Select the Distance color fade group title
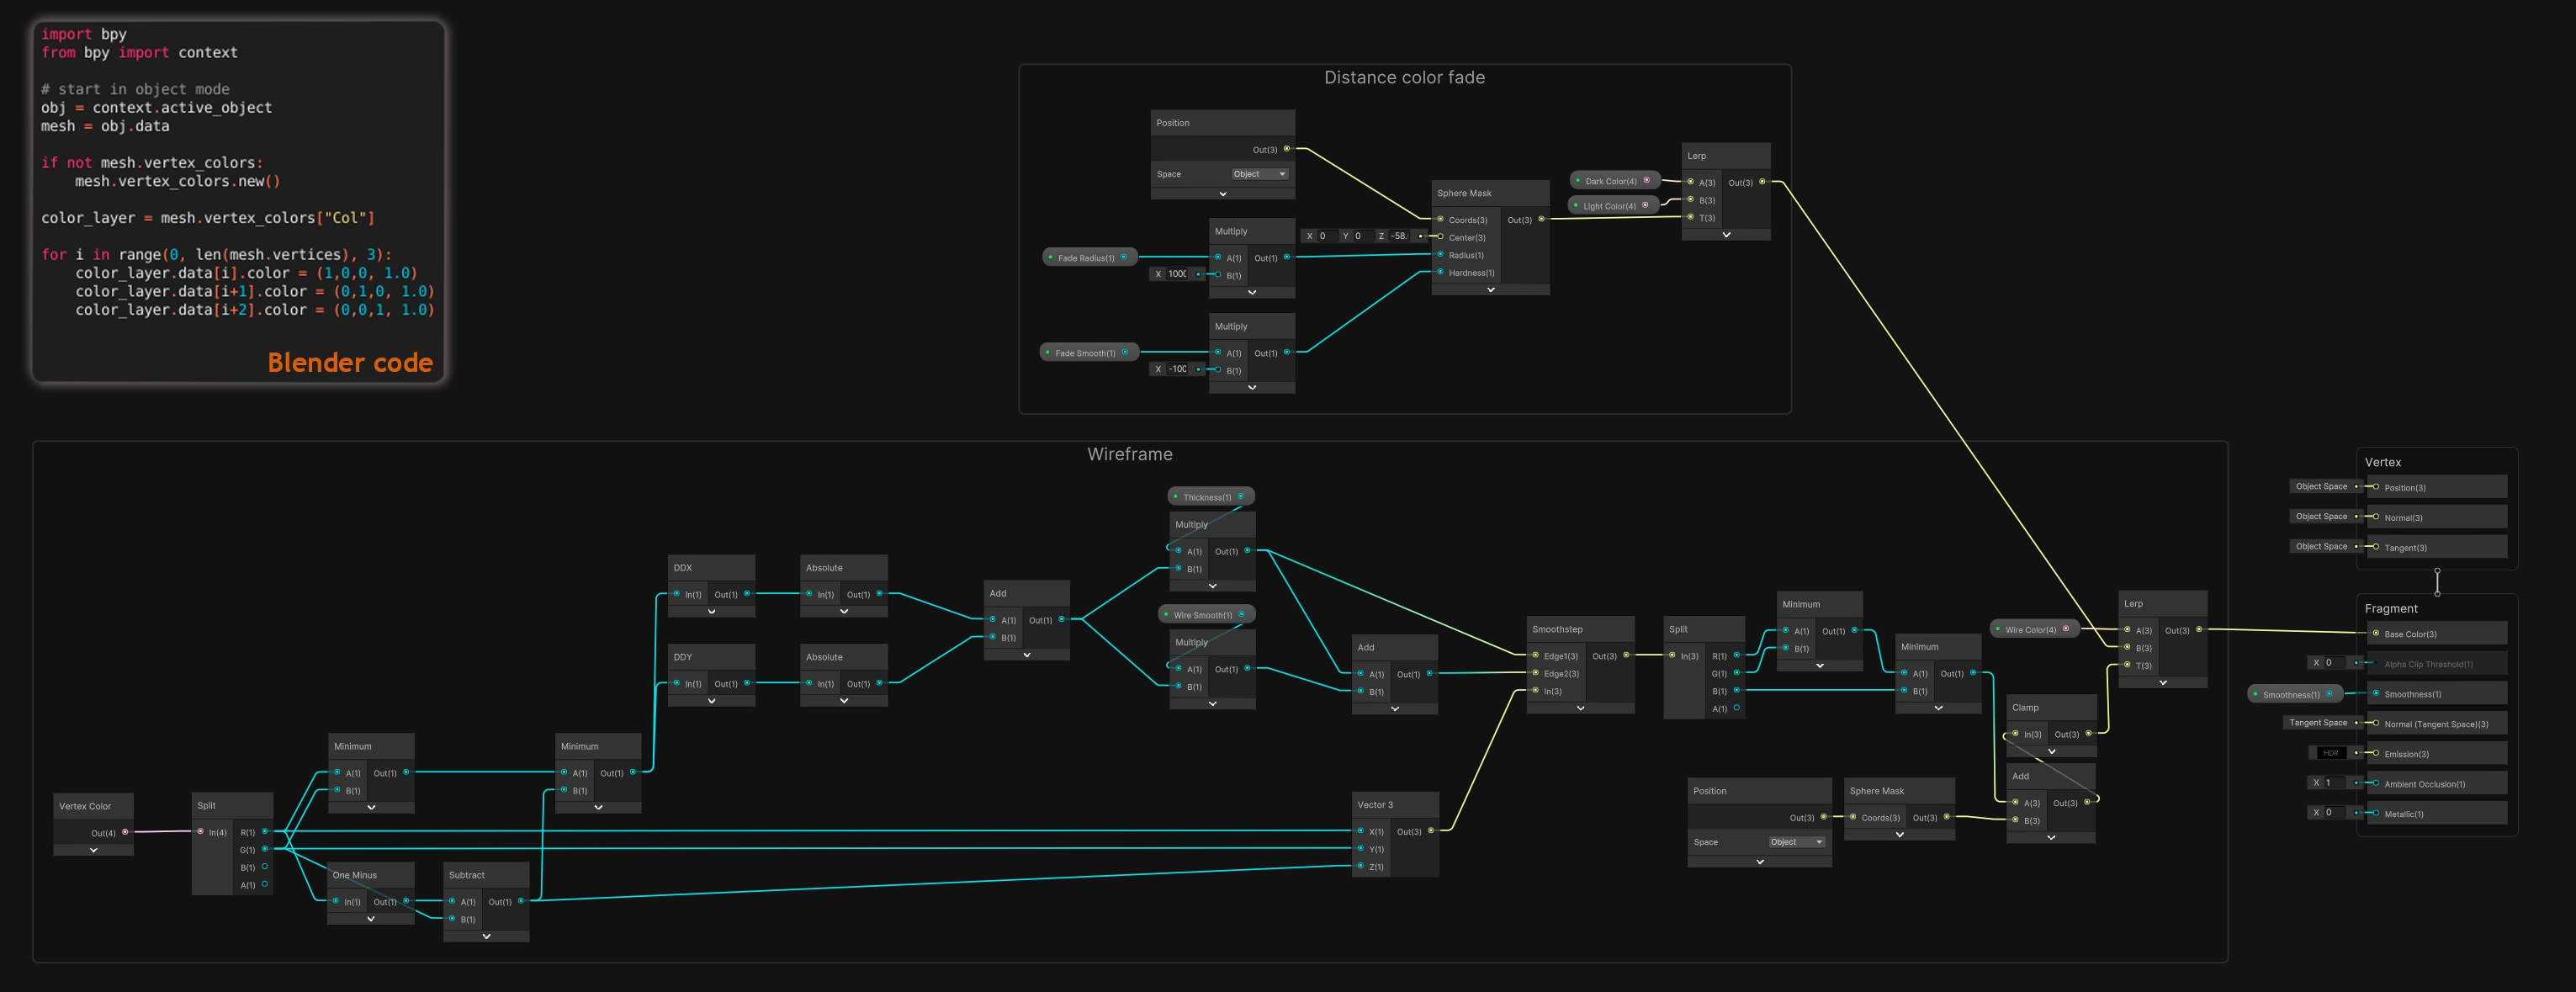This screenshot has height=992, width=2576. click(x=1404, y=78)
